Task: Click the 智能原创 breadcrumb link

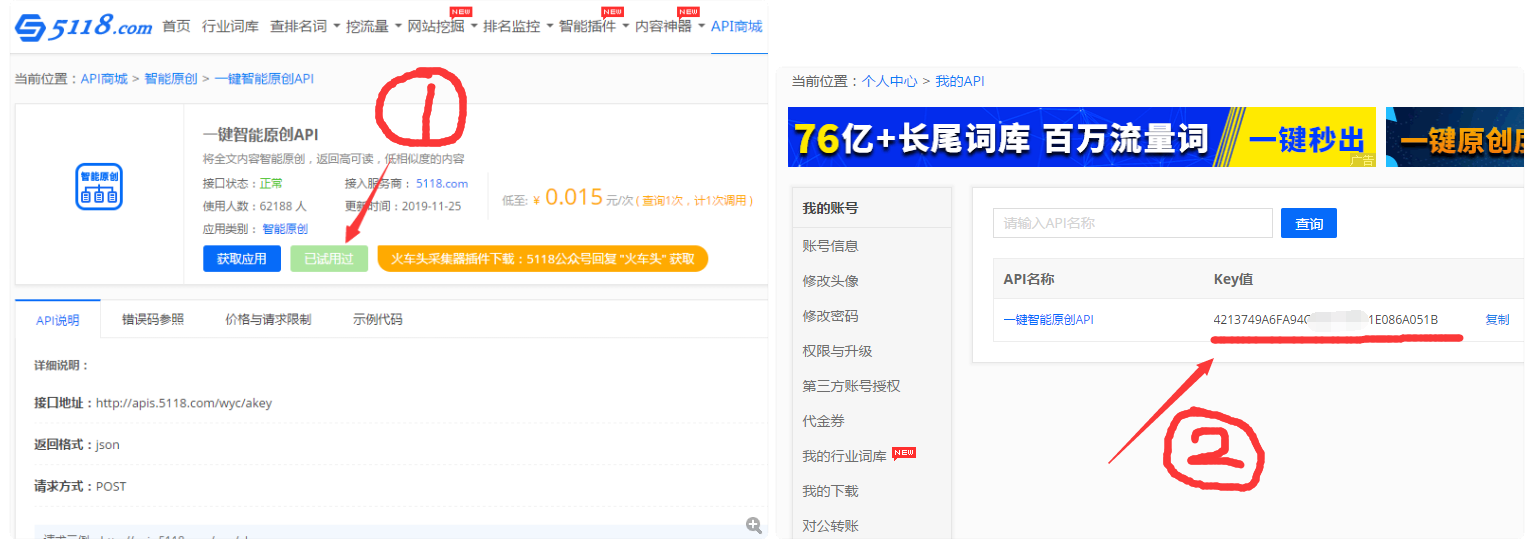Action: point(170,78)
